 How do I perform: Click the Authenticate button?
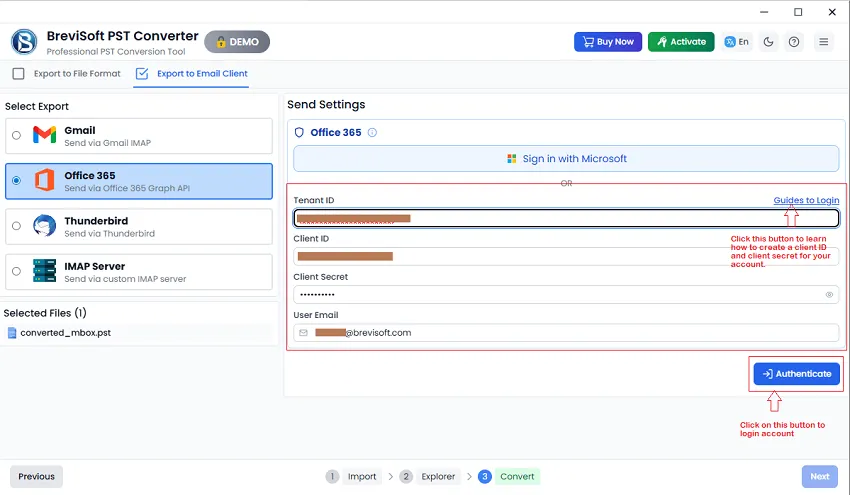[x=796, y=374]
